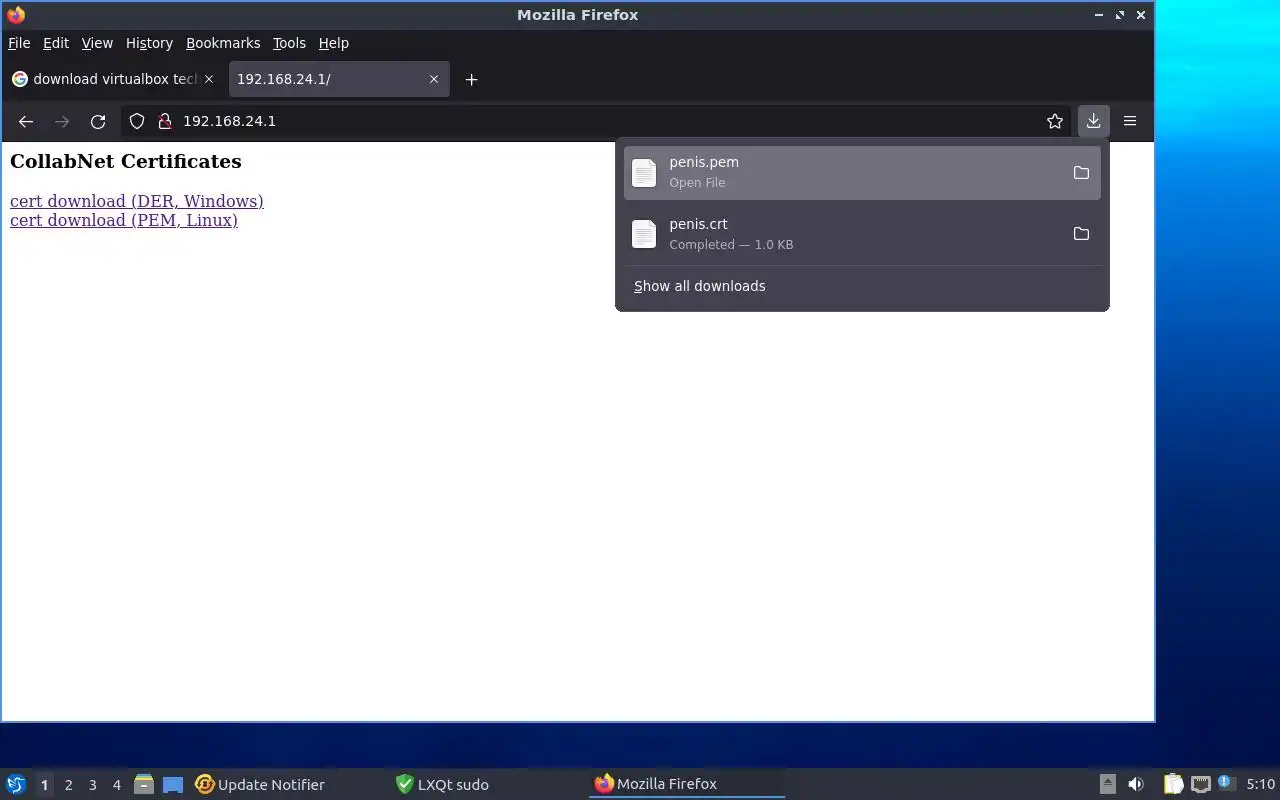The height and width of the screenshot is (800, 1280).
Task: Open the Bookmarks menu
Action: (x=223, y=43)
